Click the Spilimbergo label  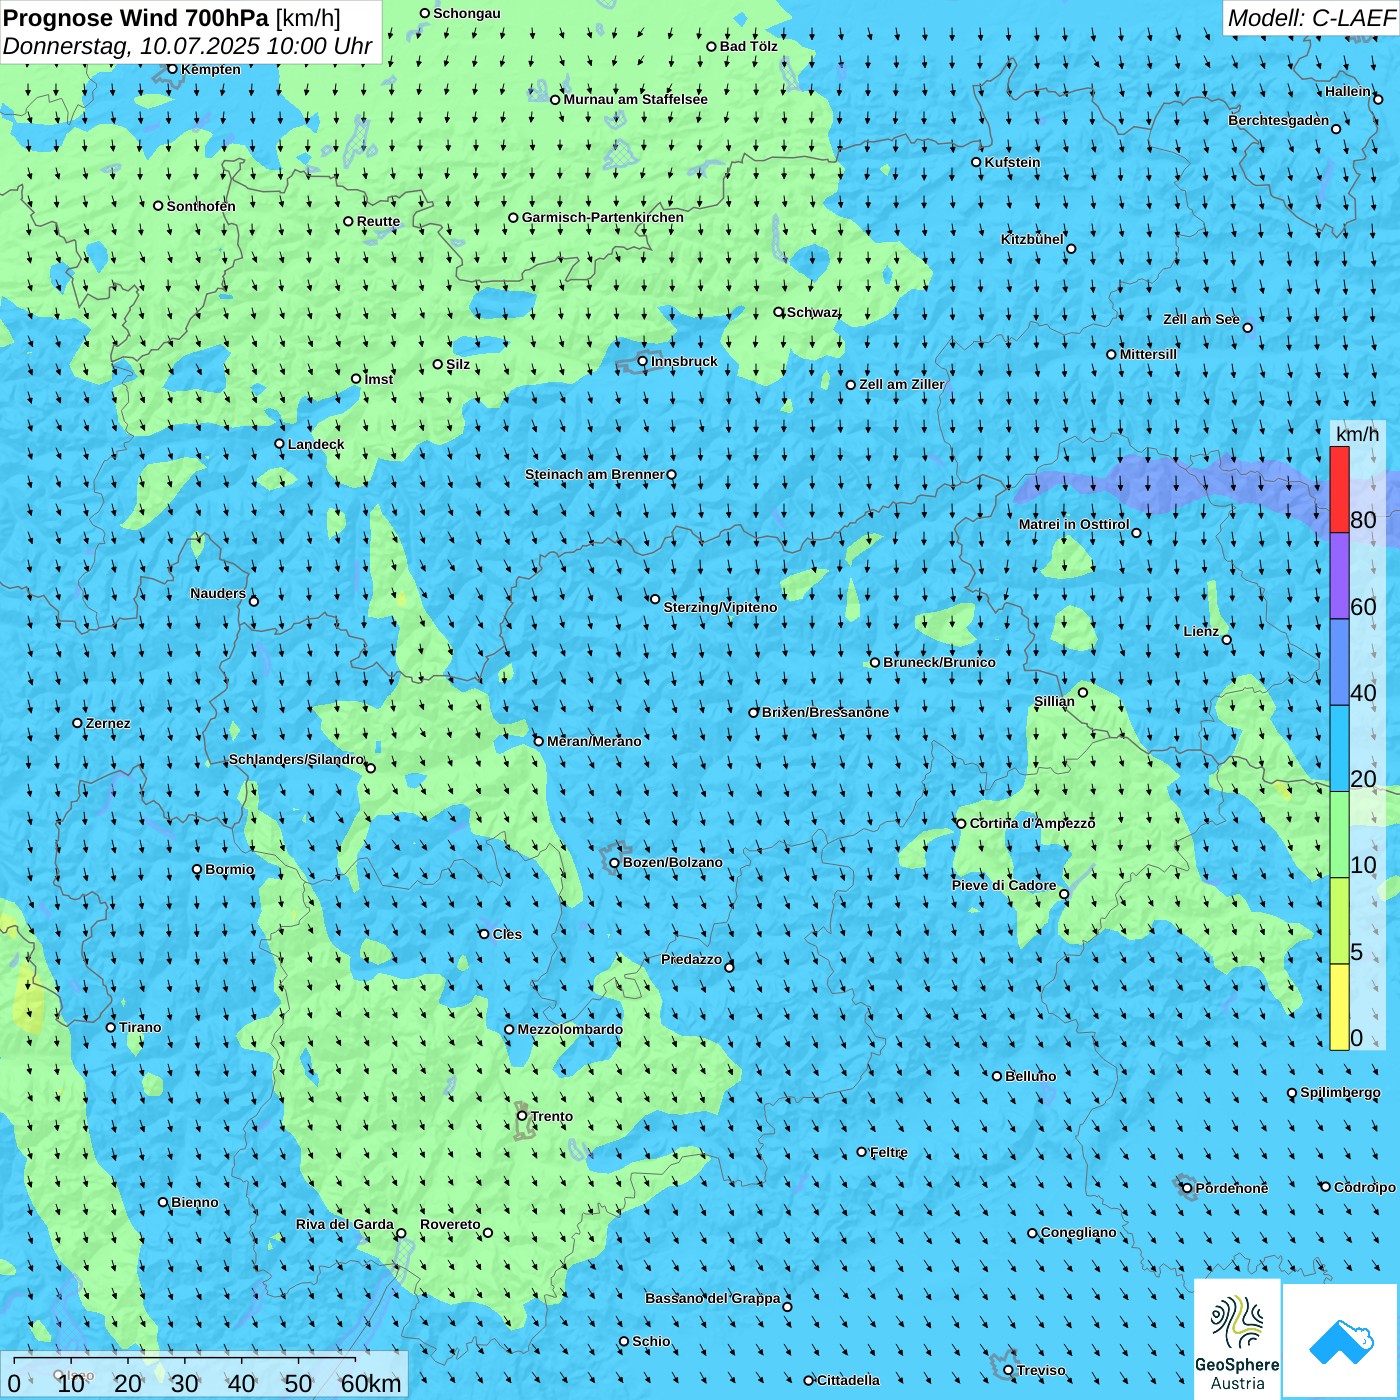coord(1340,1092)
